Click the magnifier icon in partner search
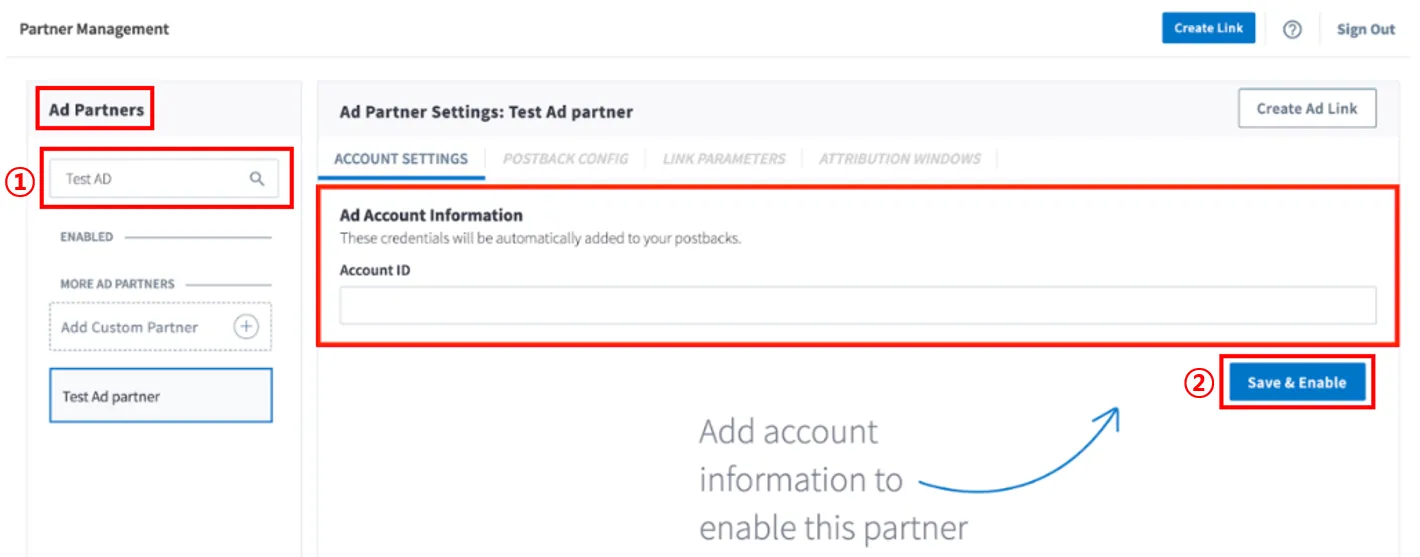This screenshot has height=557, width=1420. 257,178
